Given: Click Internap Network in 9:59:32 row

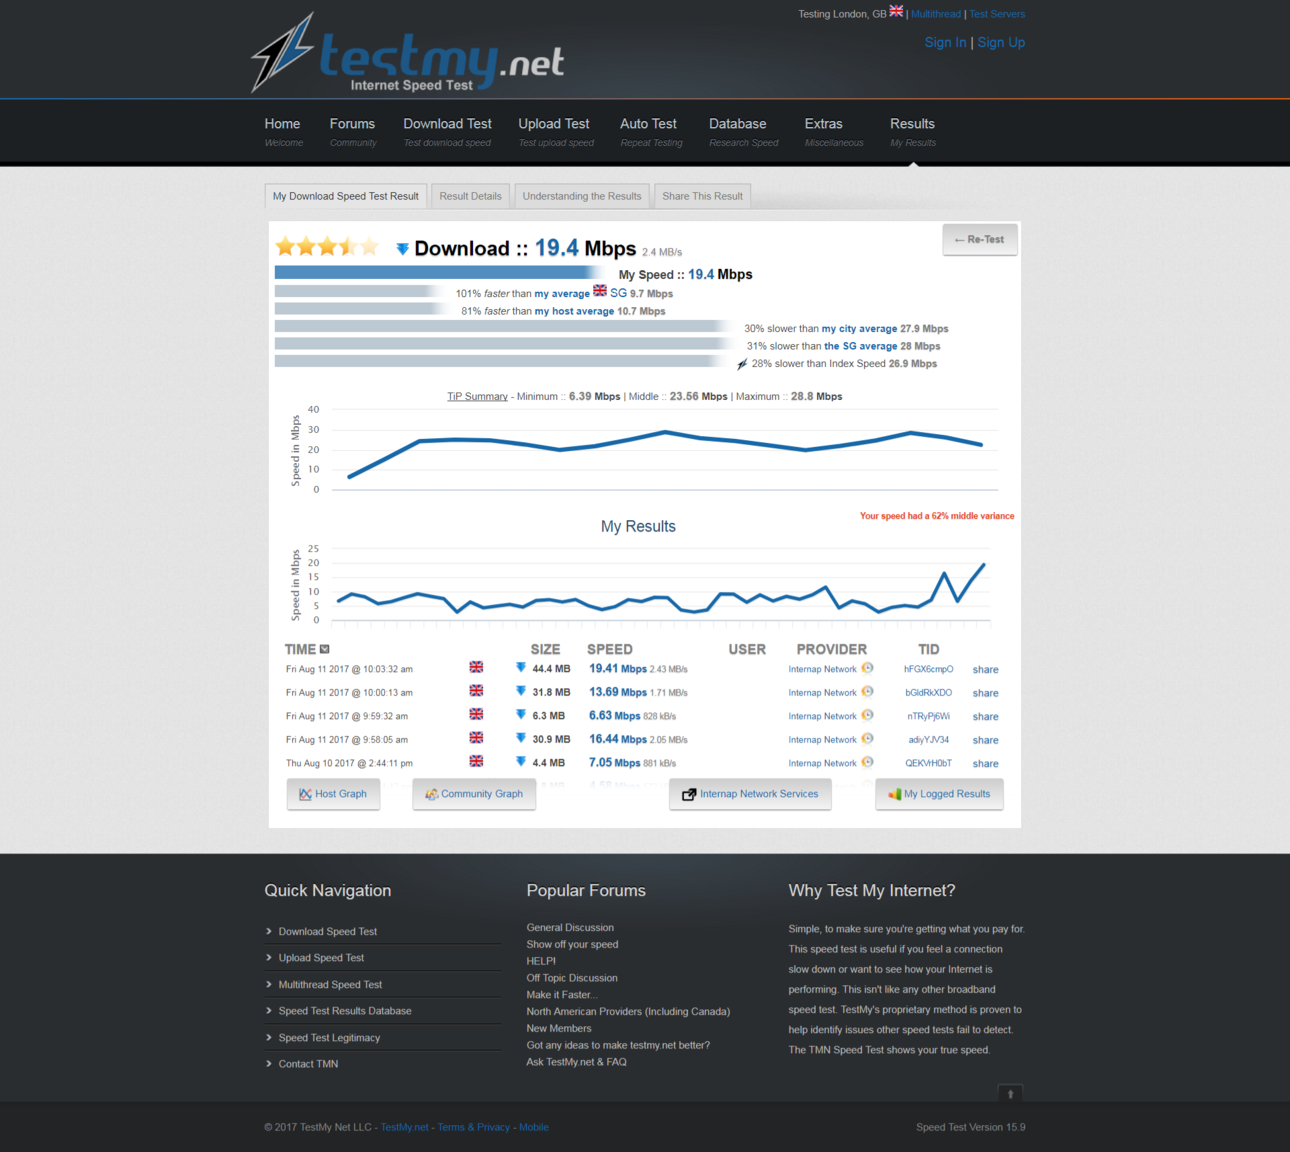Looking at the screenshot, I should [x=822, y=716].
